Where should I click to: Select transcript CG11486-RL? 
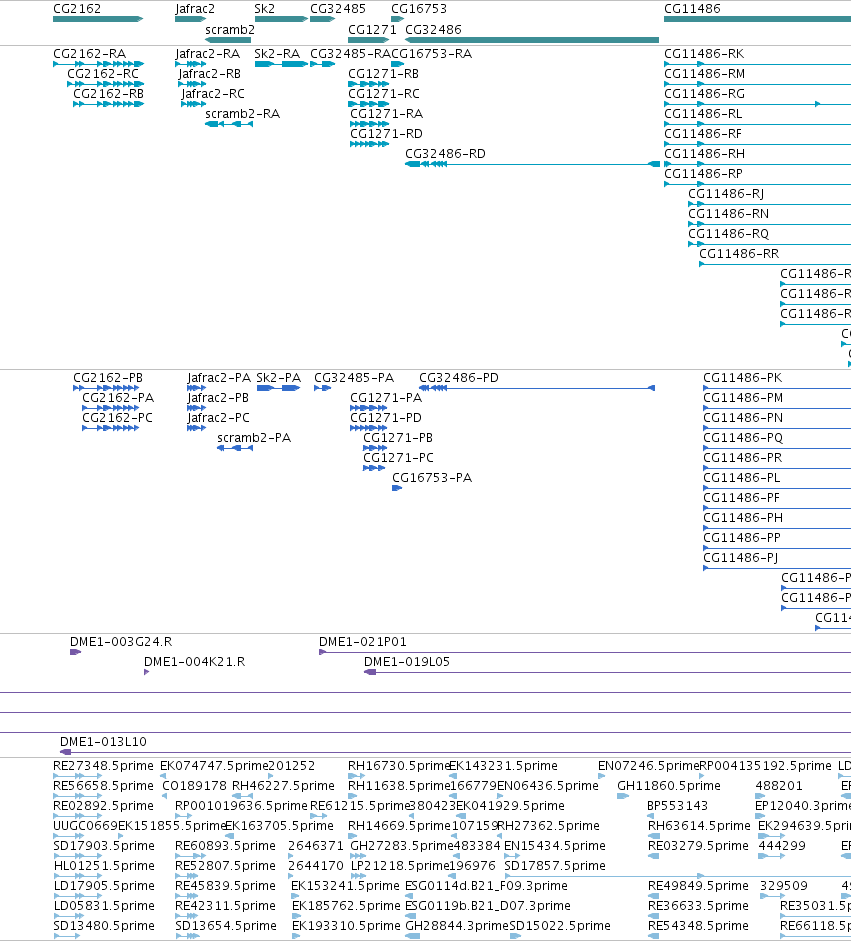point(757,124)
